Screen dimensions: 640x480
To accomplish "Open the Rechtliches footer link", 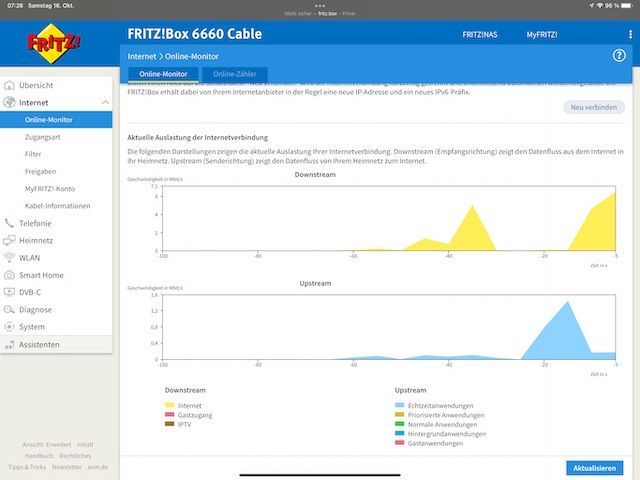I will point(75,456).
